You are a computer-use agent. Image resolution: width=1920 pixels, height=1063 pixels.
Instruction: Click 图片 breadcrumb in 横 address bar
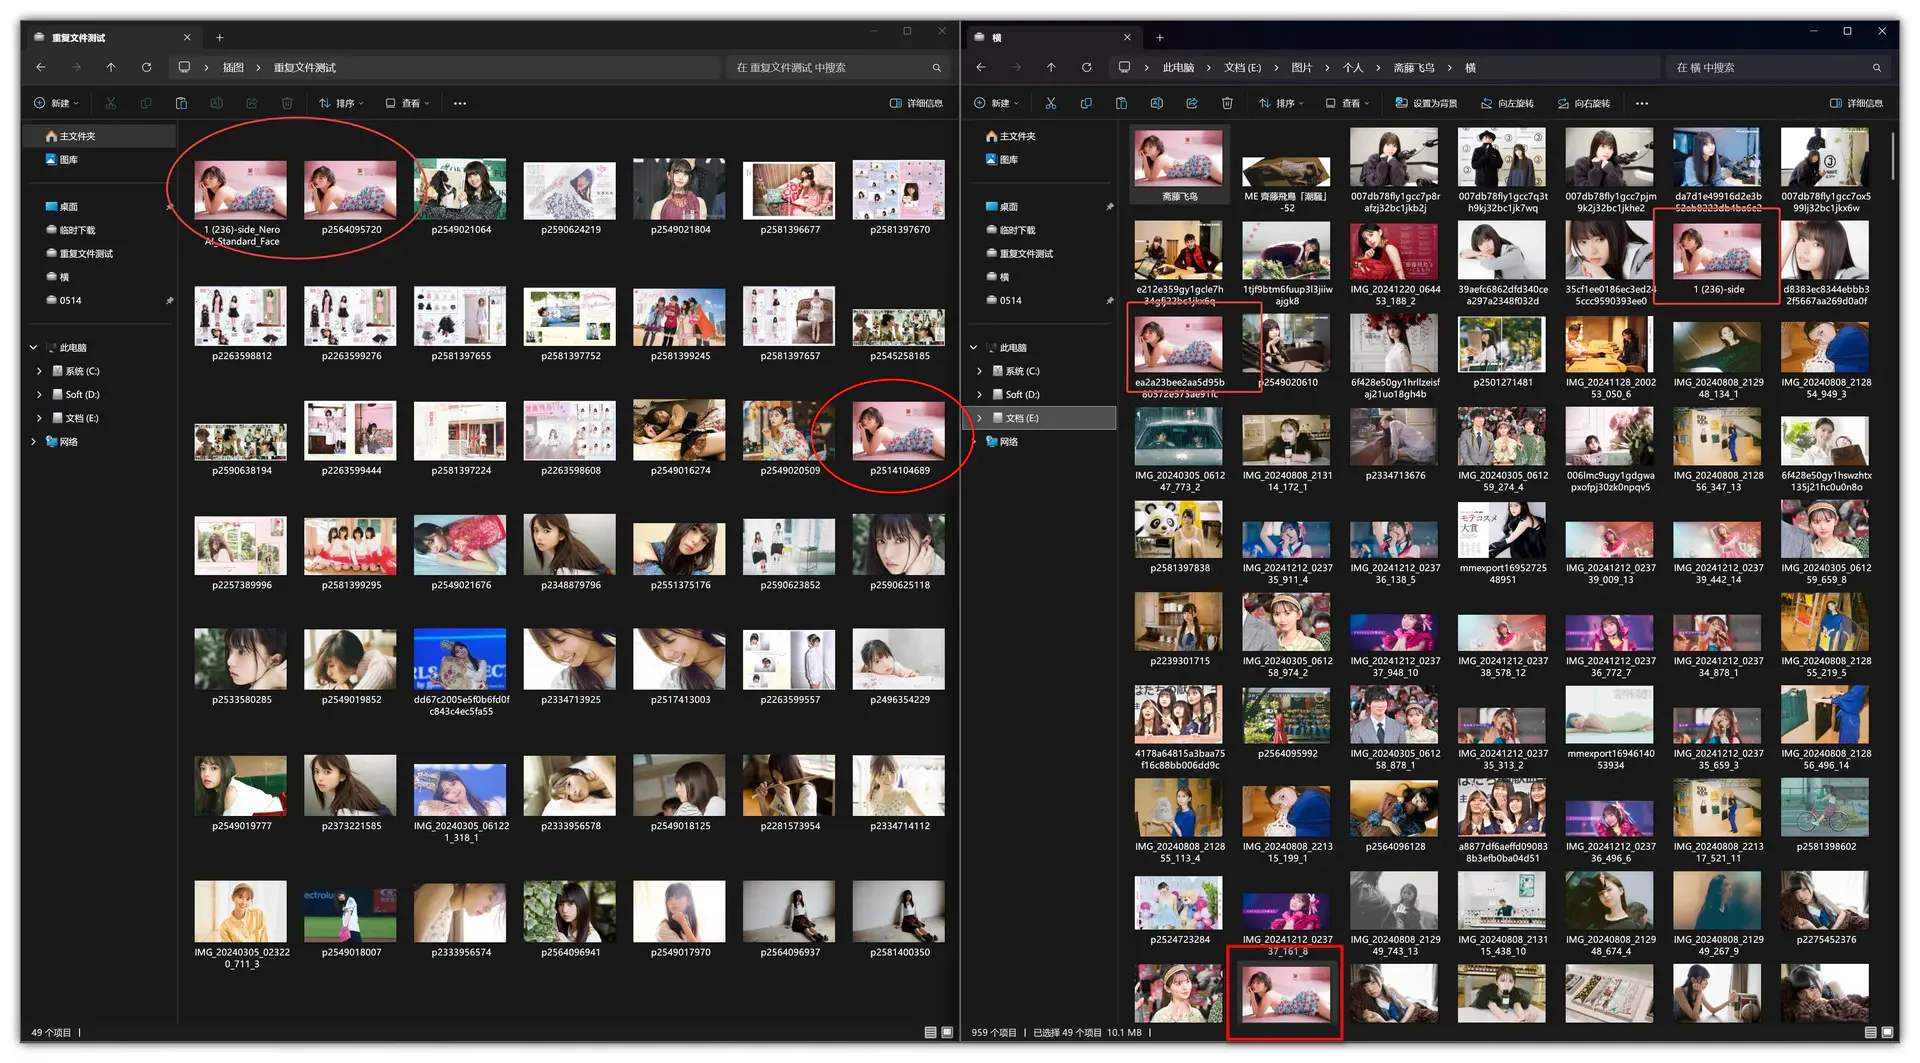[x=1301, y=68]
